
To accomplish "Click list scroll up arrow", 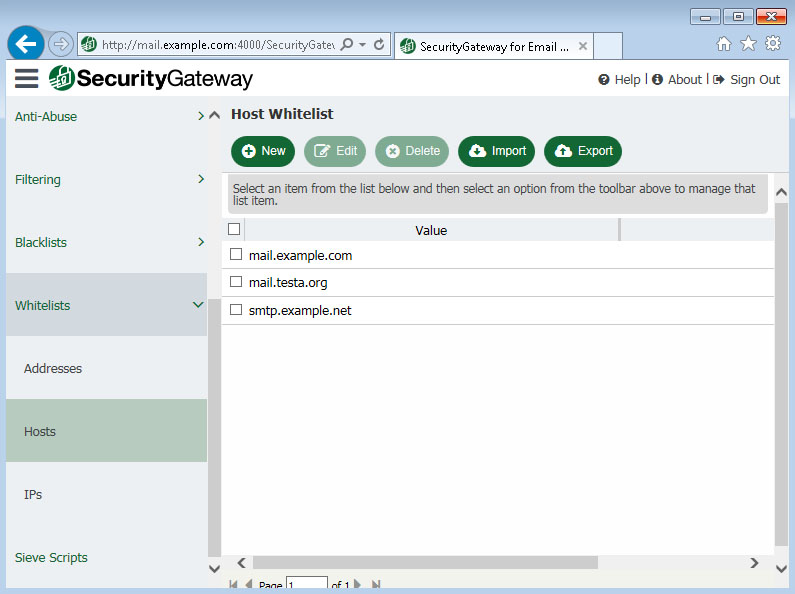I will [x=781, y=192].
